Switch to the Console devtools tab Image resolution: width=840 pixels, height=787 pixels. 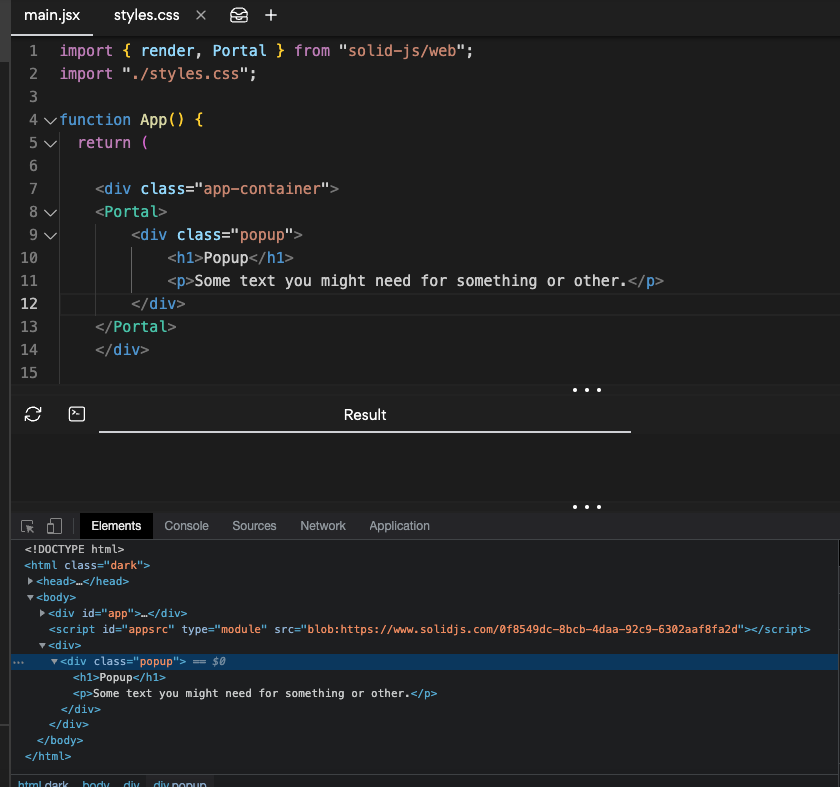(186, 526)
